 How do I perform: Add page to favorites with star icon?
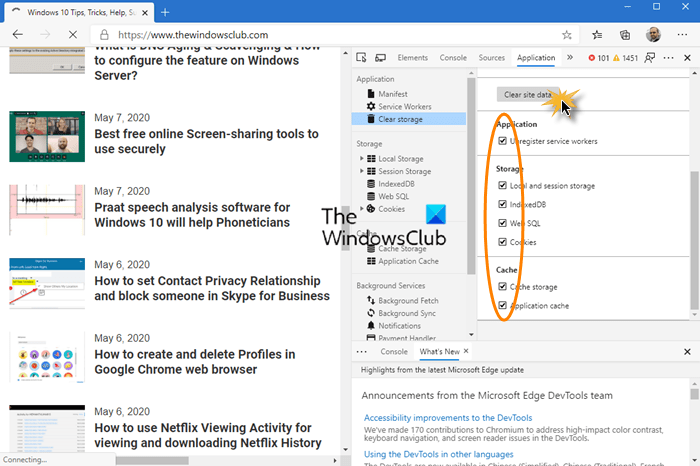(x=567, y=35)
